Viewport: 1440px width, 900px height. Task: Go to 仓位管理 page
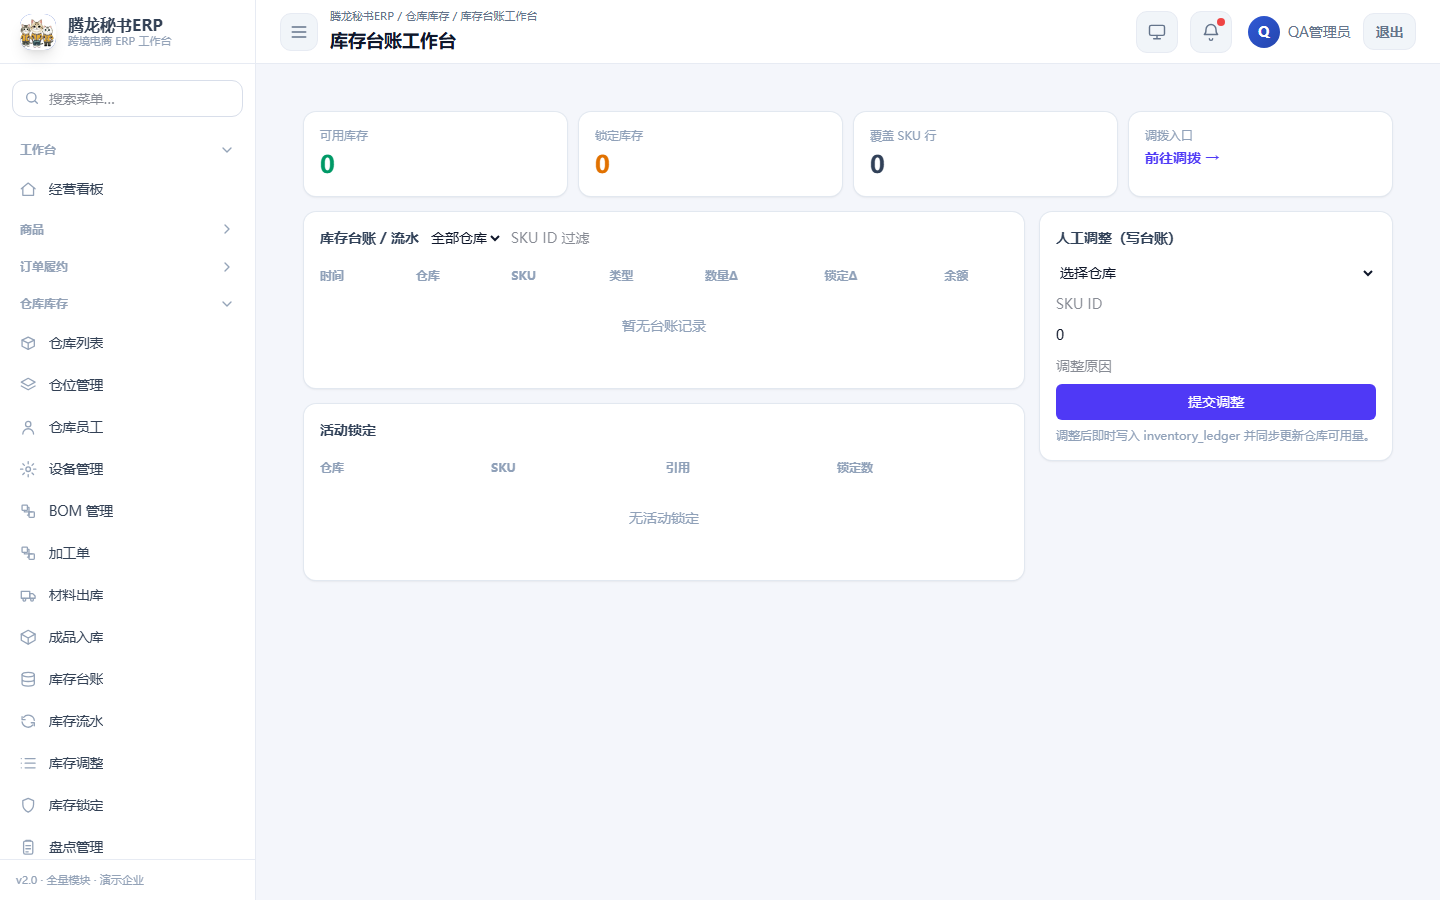(x=127, y=385)
